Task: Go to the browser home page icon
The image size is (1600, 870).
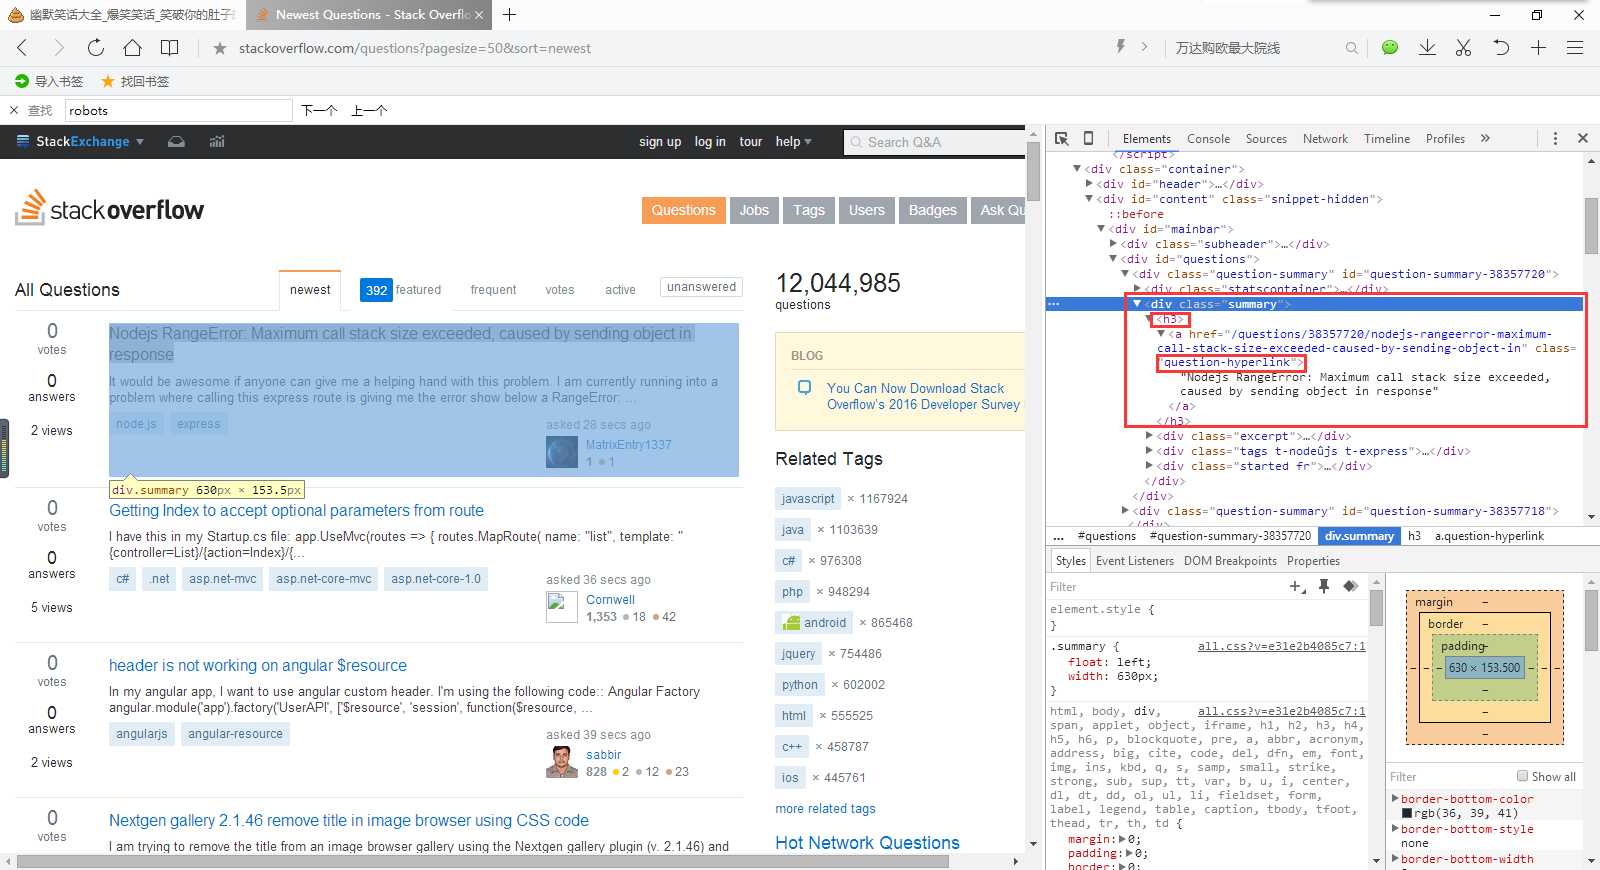Action: point(132,47)
